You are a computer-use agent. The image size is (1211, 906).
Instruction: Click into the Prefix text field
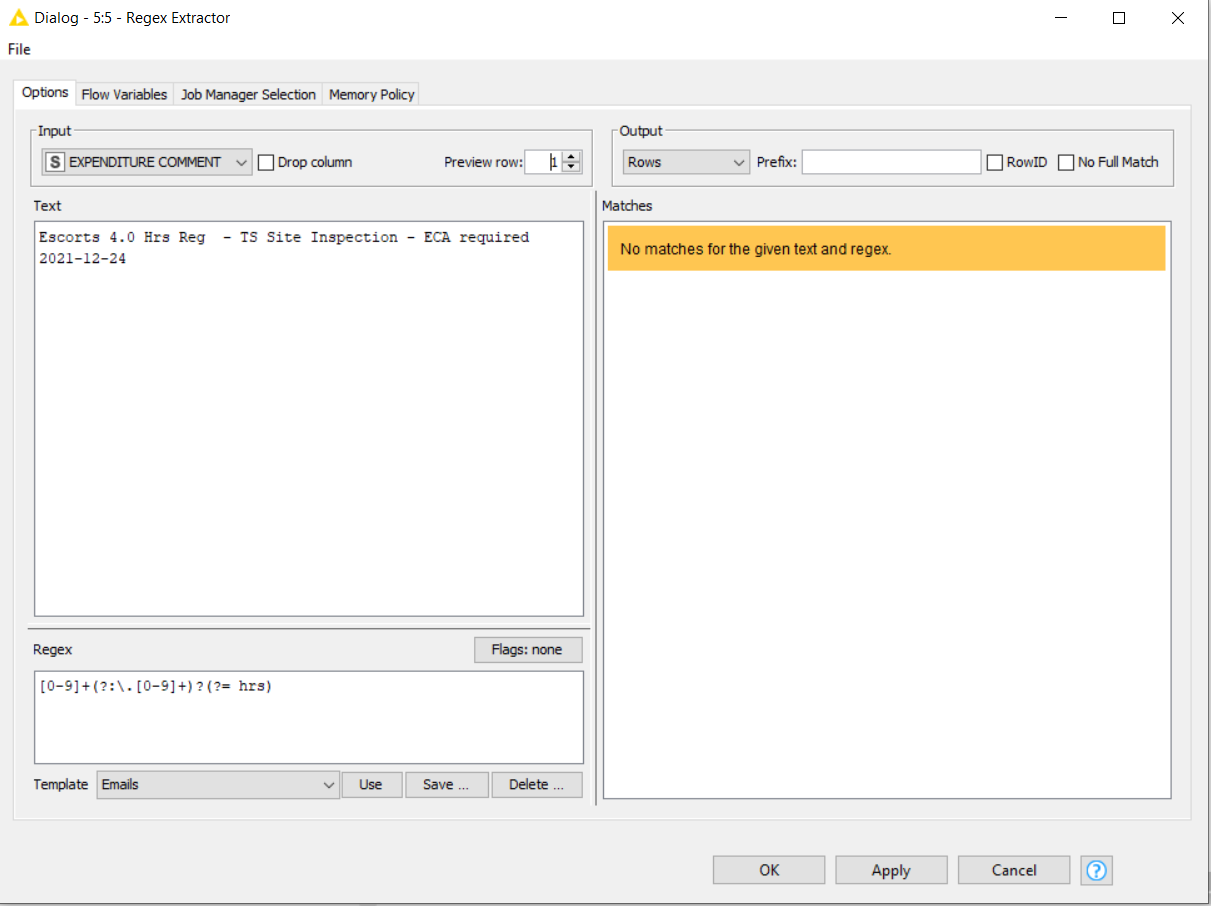click(x=891, y=162)
